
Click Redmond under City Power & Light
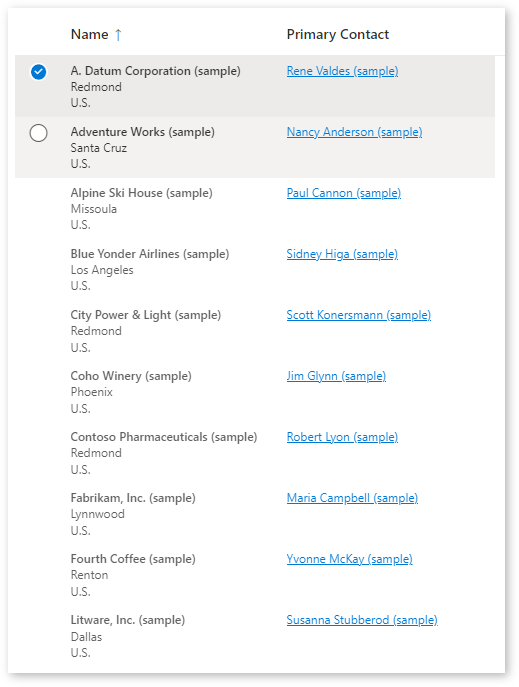(x=96, y=331)
